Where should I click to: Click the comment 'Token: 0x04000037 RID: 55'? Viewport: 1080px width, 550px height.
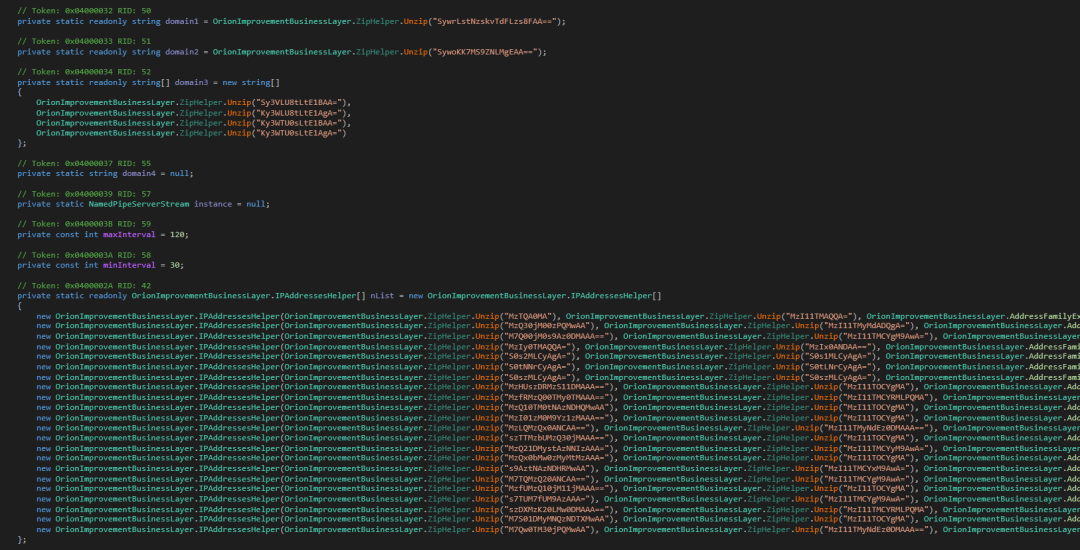[x=84, y=163]
